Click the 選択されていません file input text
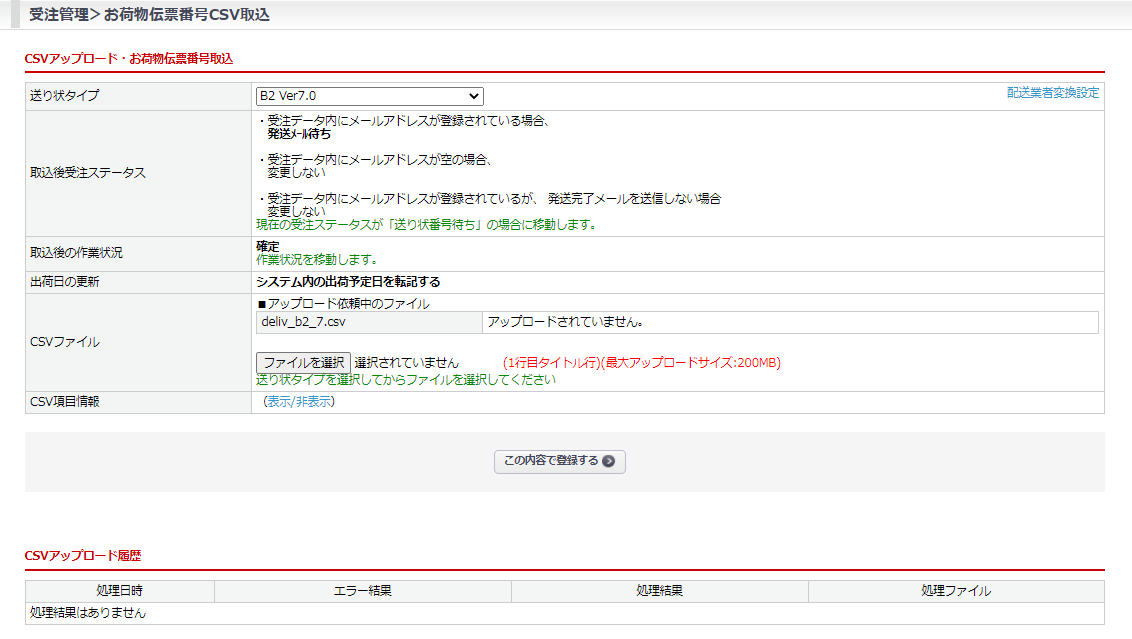 [x=406, y=362]
